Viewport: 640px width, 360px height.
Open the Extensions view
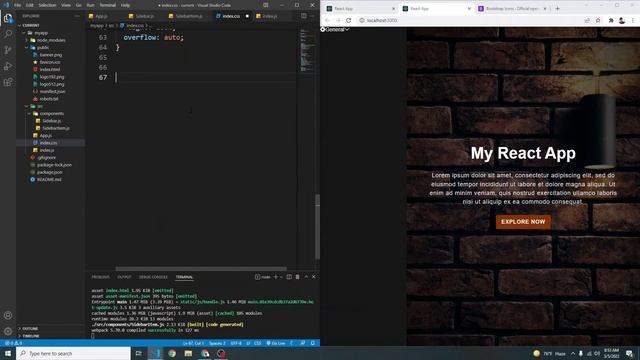tap(8, 82)
